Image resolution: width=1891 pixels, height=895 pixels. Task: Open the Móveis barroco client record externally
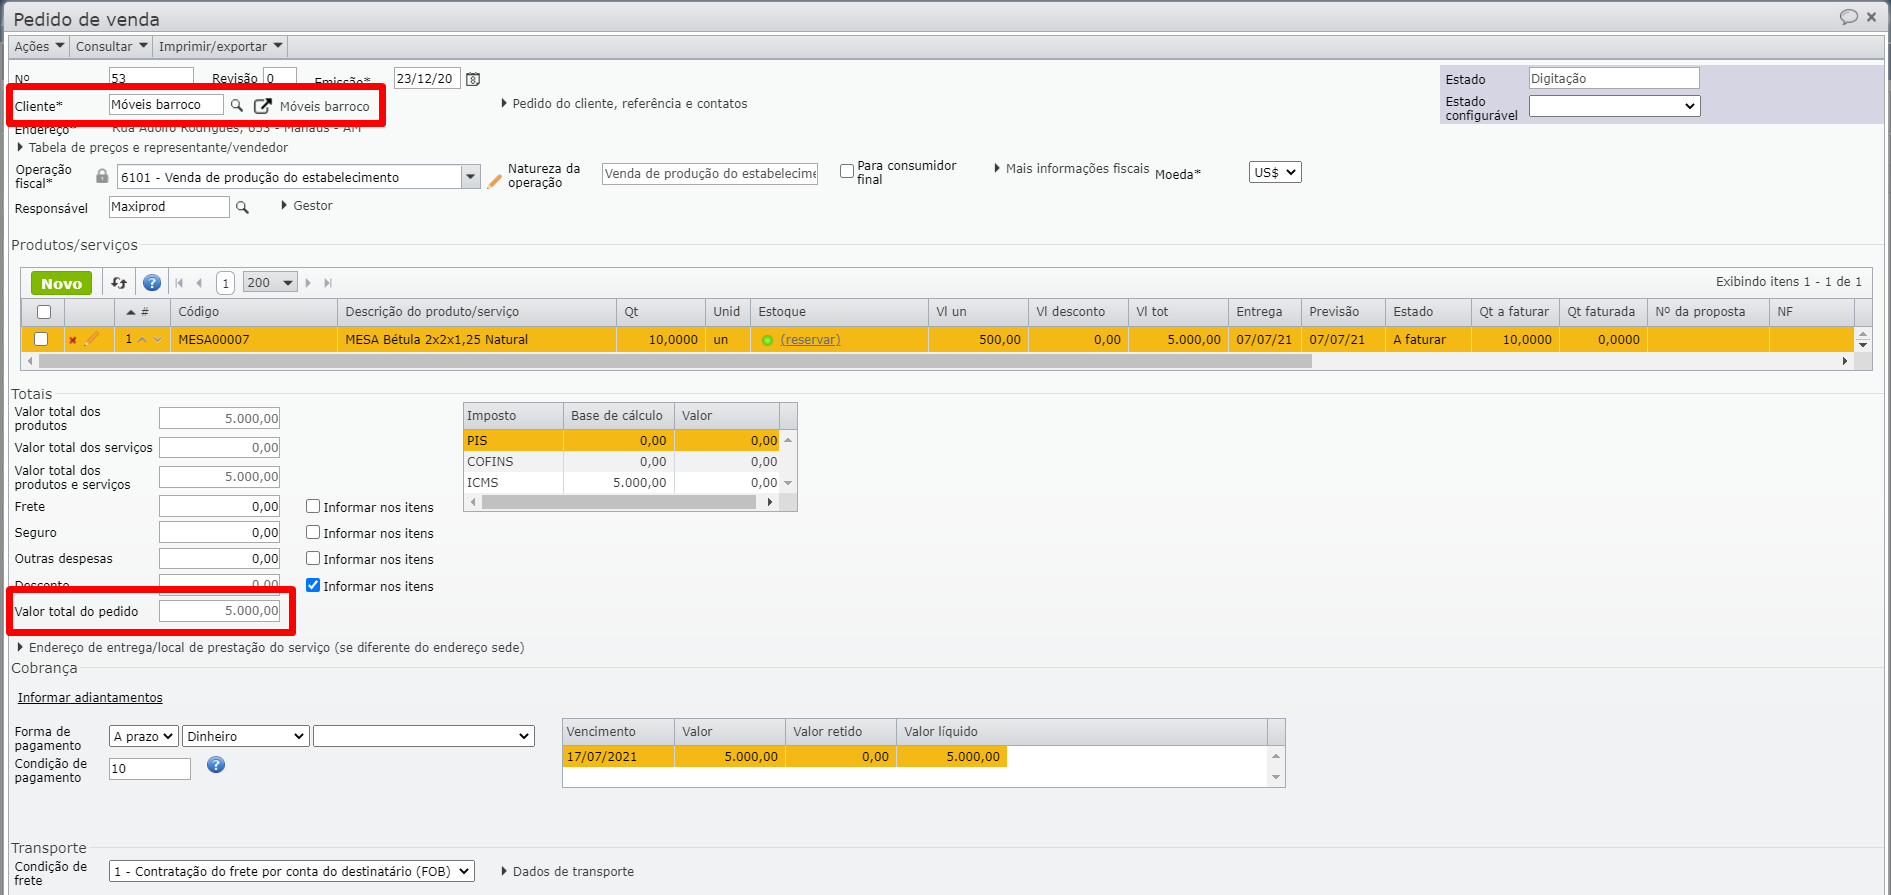pos(262,105)
